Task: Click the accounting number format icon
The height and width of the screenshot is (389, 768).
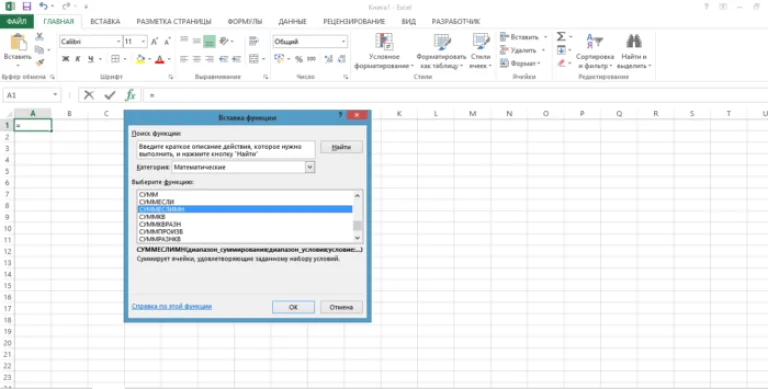Action: [279, 59]
